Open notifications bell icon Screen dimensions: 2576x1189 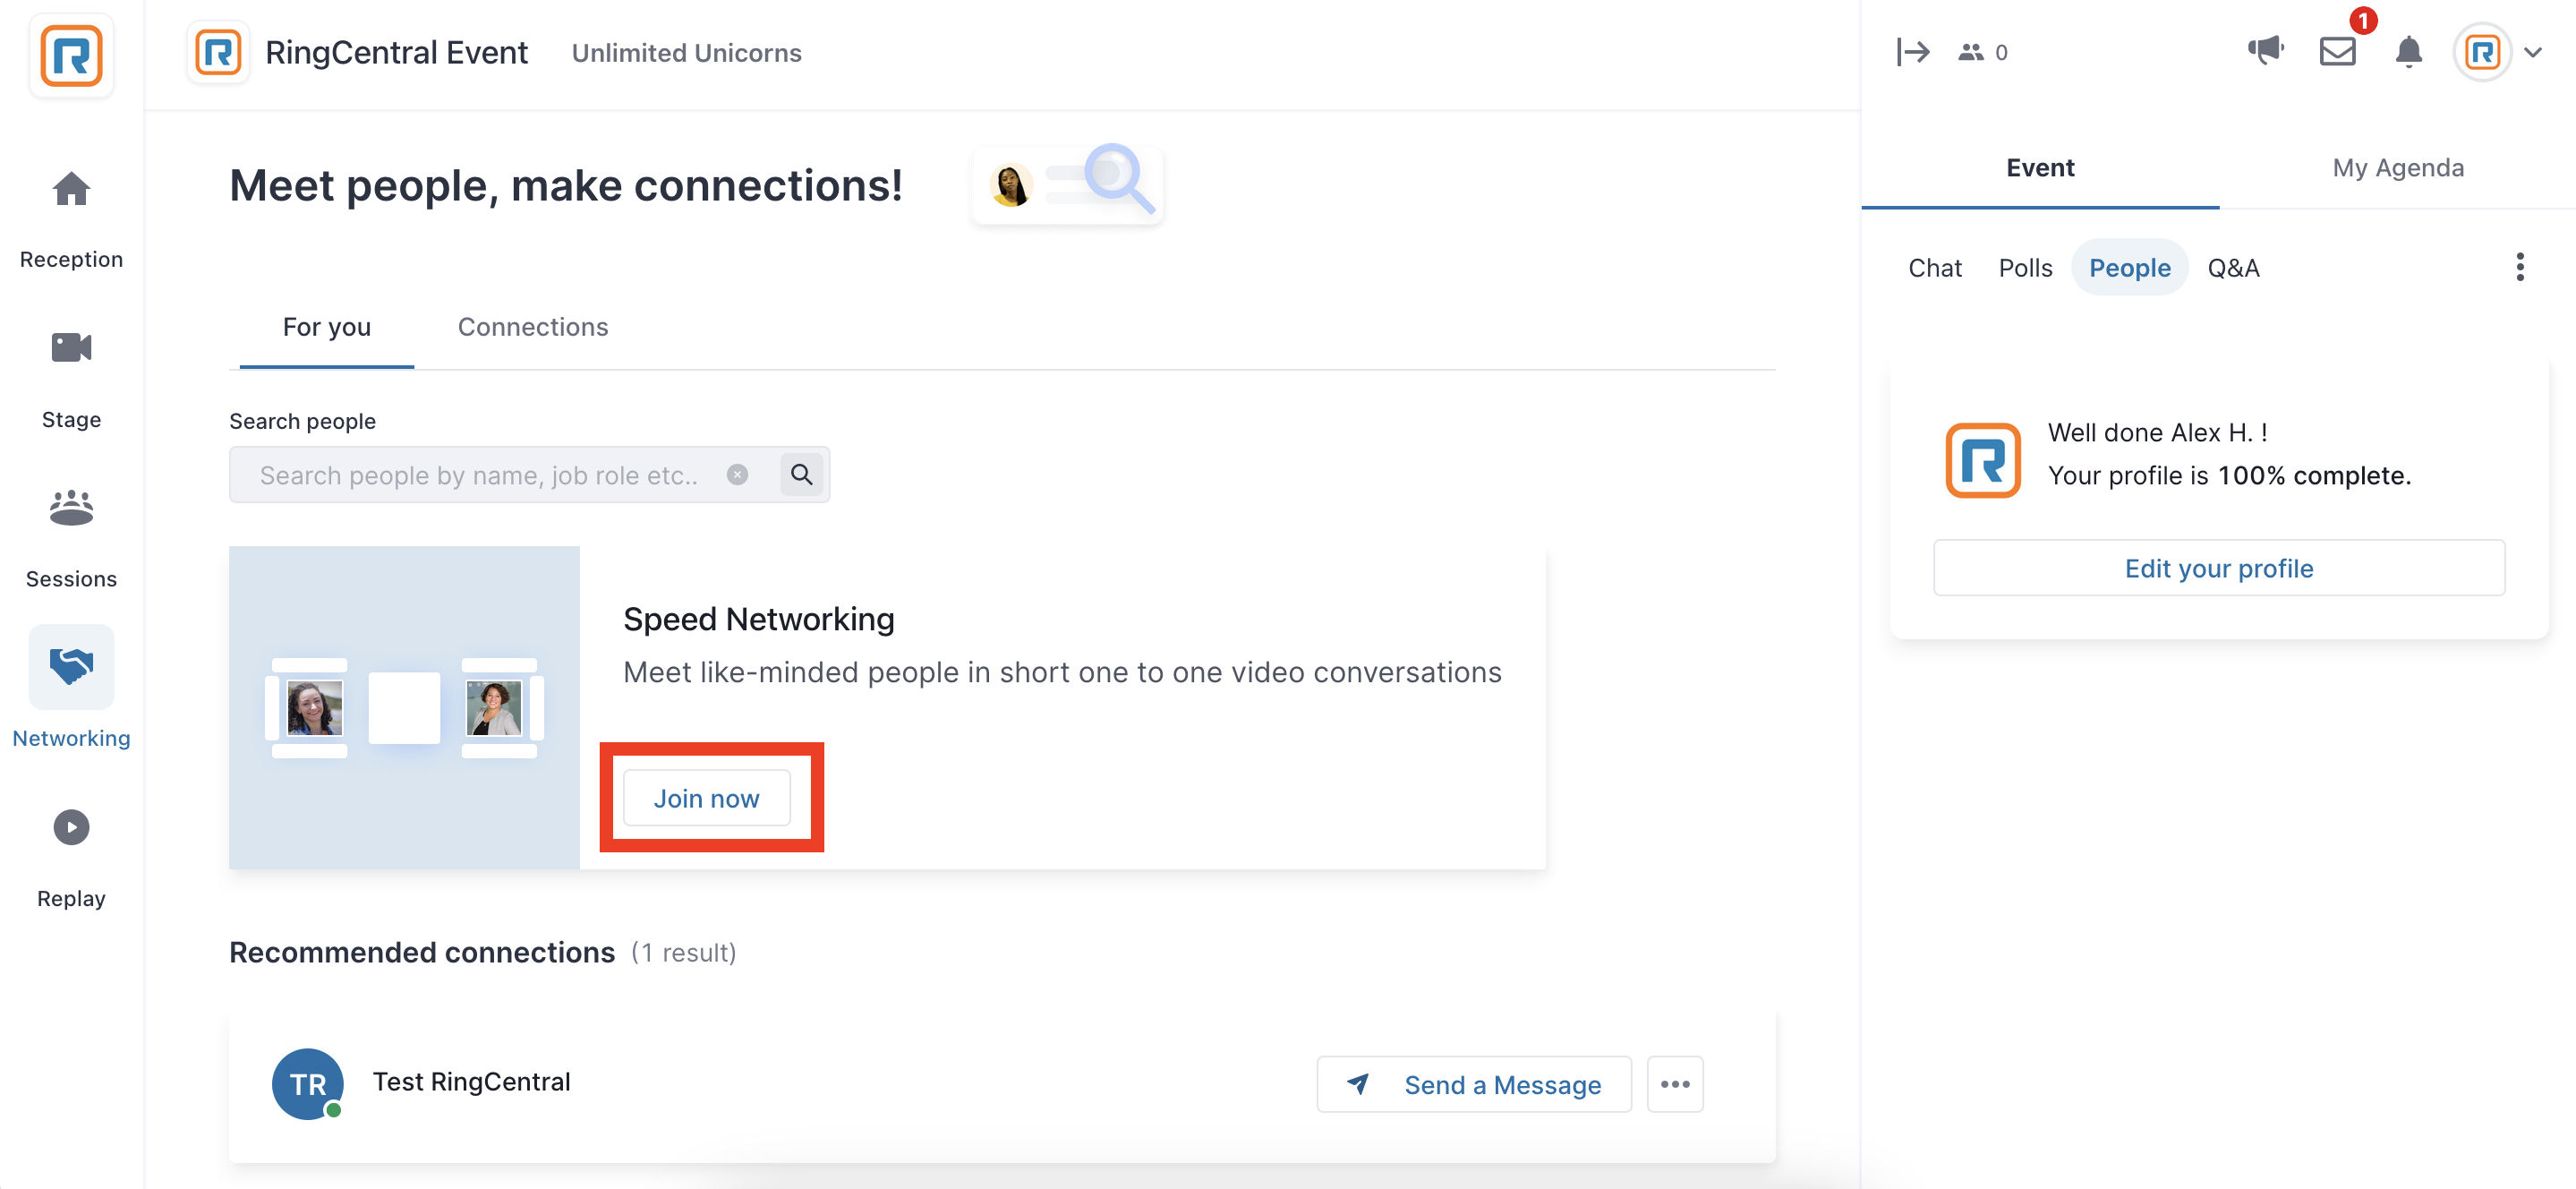(x=2408, y=52)
